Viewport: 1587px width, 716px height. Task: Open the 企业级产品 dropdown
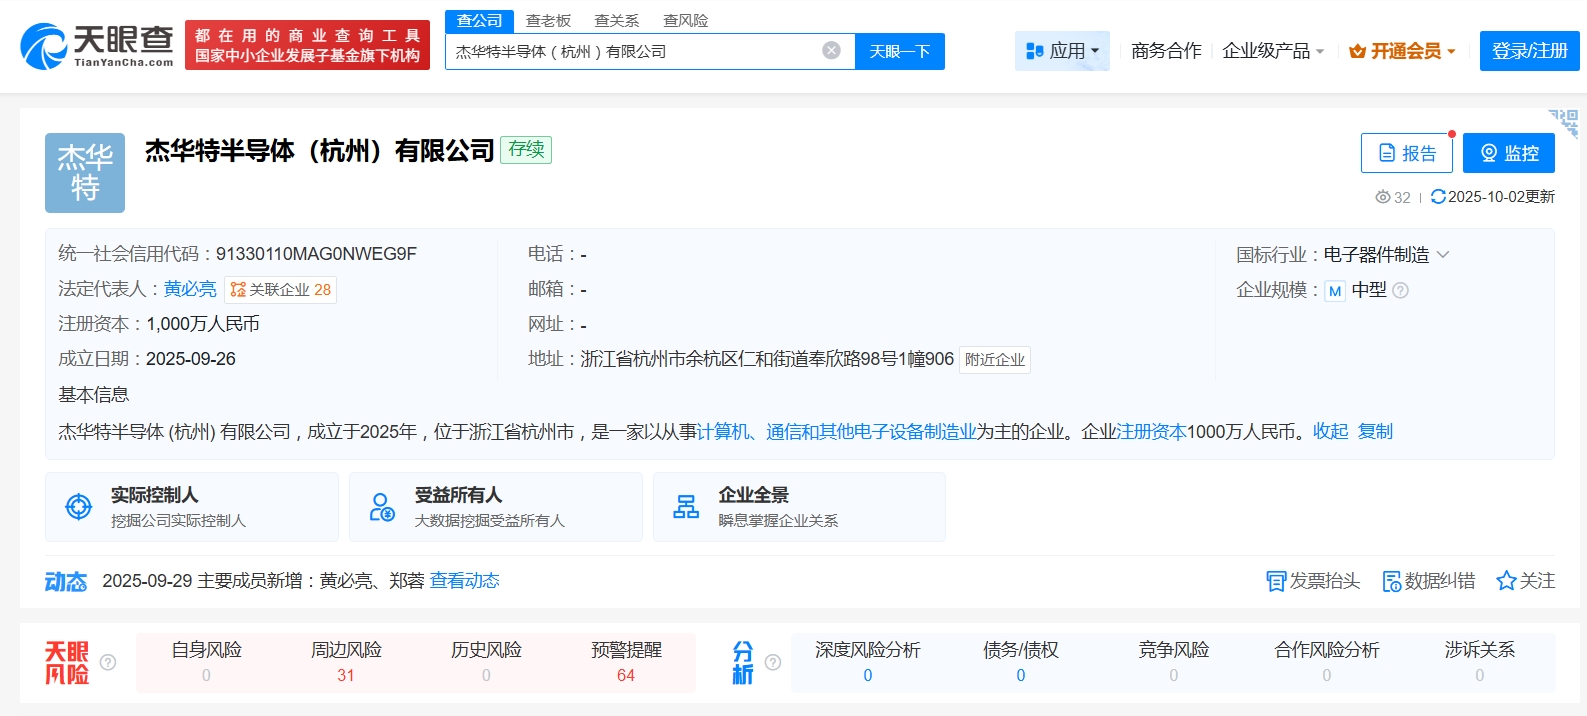(x=1273, y=51)
